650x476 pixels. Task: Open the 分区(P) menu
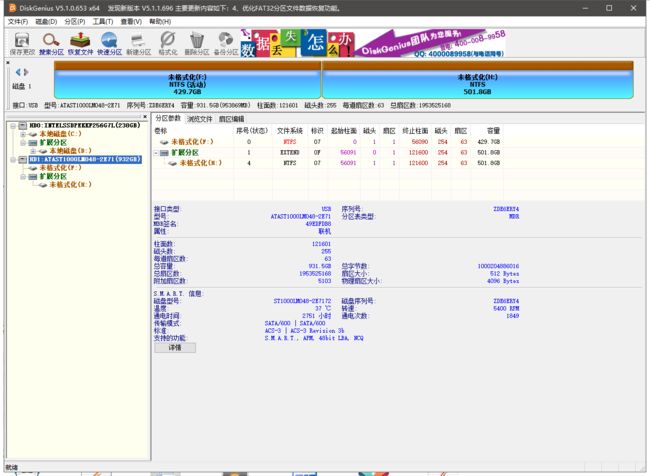[x=75, y=22]
